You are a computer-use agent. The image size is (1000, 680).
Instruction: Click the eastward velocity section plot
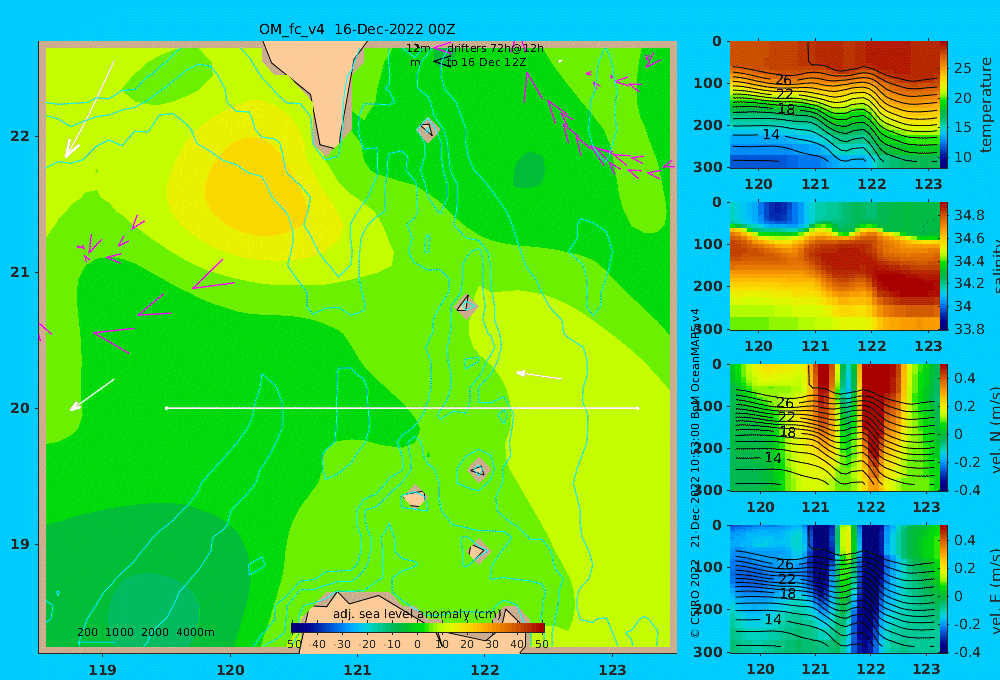tap(834, 589)
